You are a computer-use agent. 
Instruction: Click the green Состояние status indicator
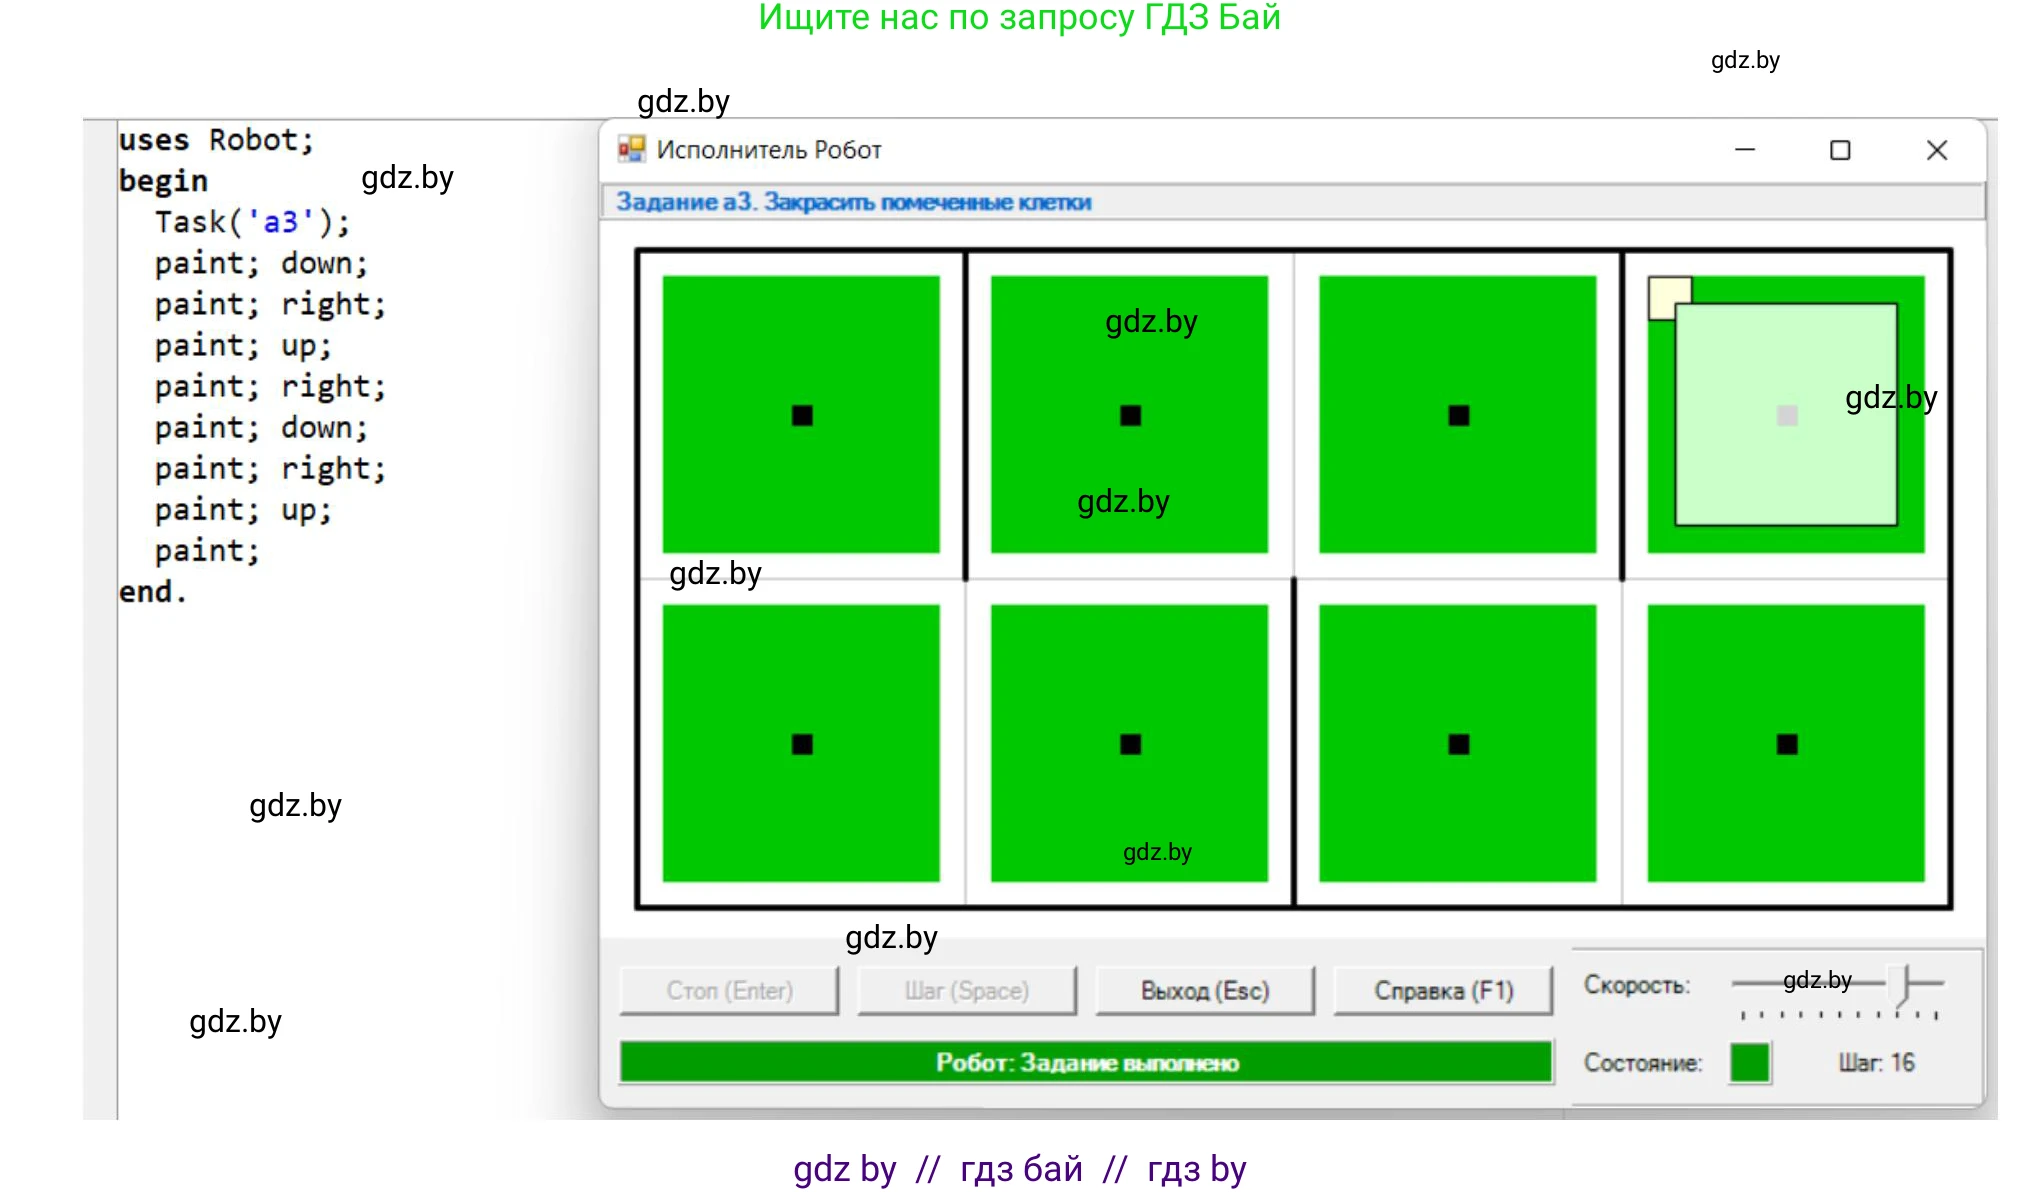pos(1750,1062)
